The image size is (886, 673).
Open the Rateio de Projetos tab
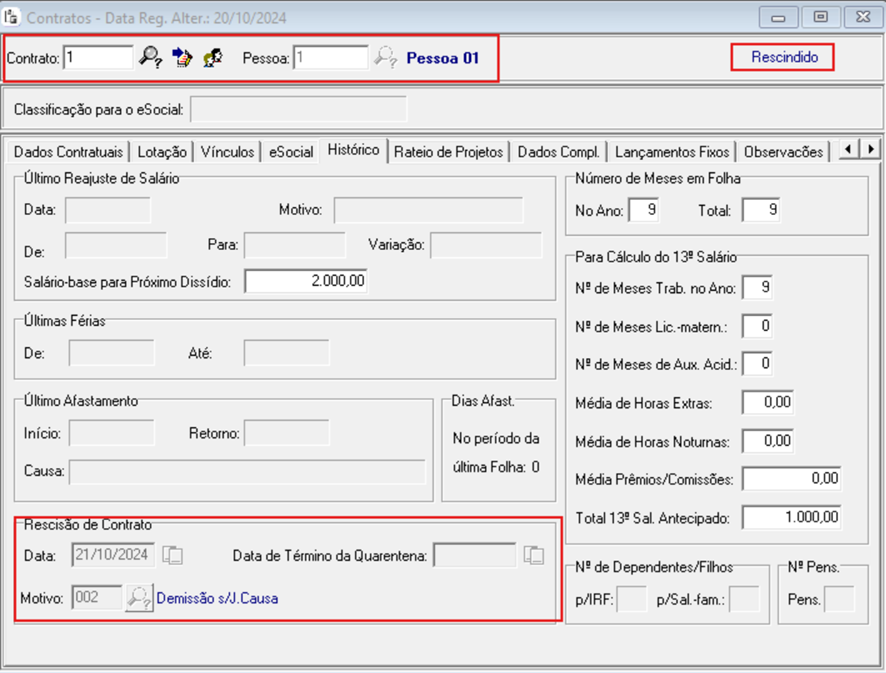point(449,152)
